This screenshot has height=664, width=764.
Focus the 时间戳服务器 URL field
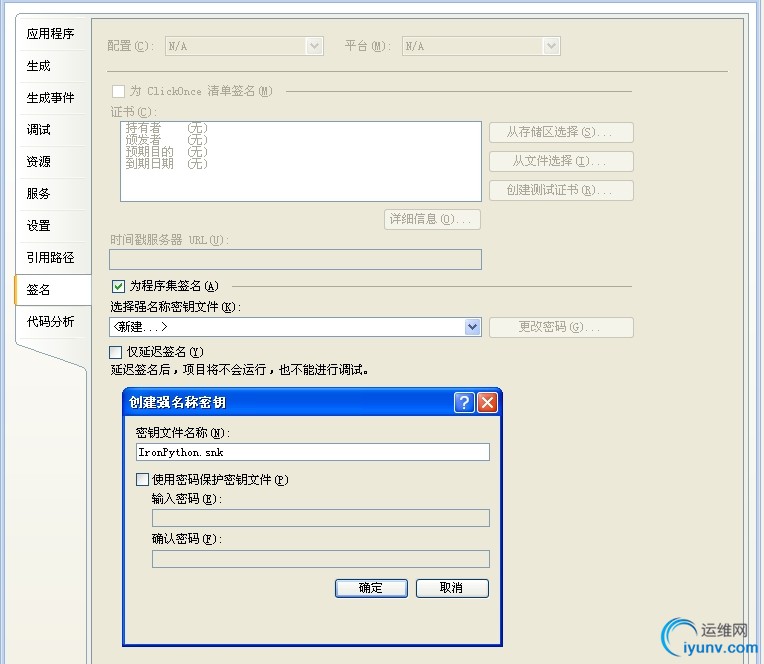(x=295, y=259)
